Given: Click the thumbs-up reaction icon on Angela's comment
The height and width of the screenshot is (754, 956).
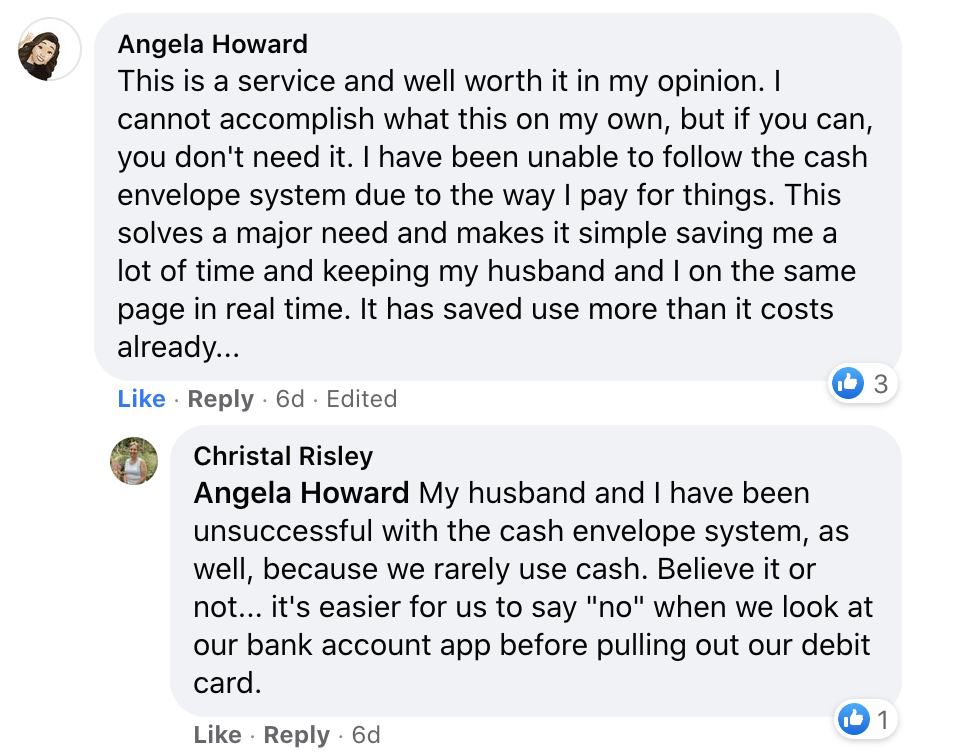Looking at the screenshot, I should point(848,382).
